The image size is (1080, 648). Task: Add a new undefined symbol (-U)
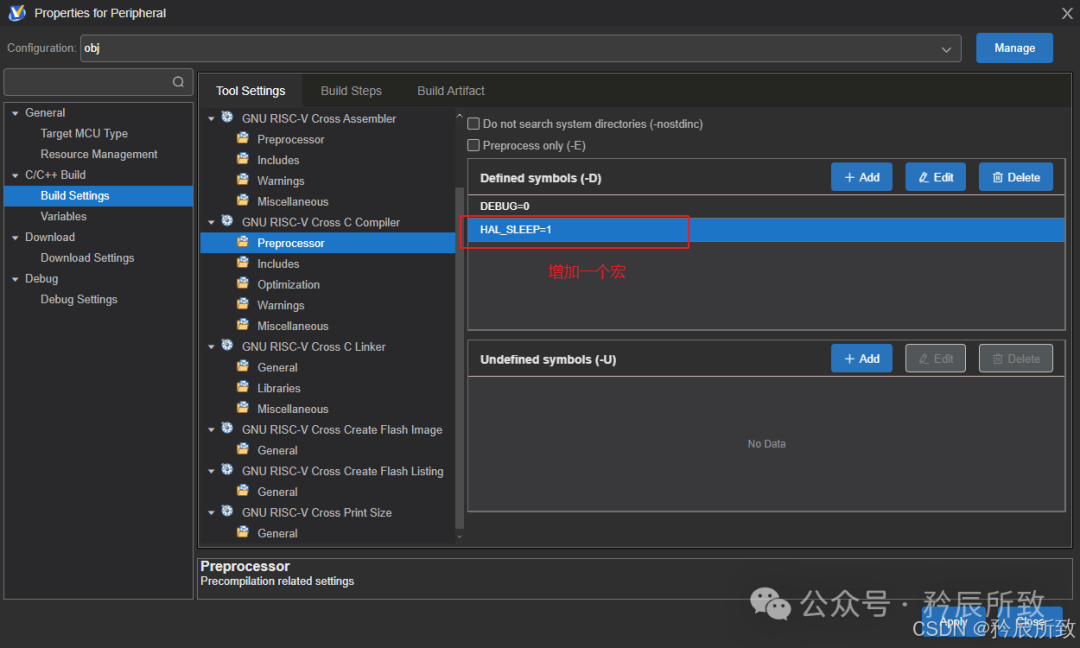862,359
